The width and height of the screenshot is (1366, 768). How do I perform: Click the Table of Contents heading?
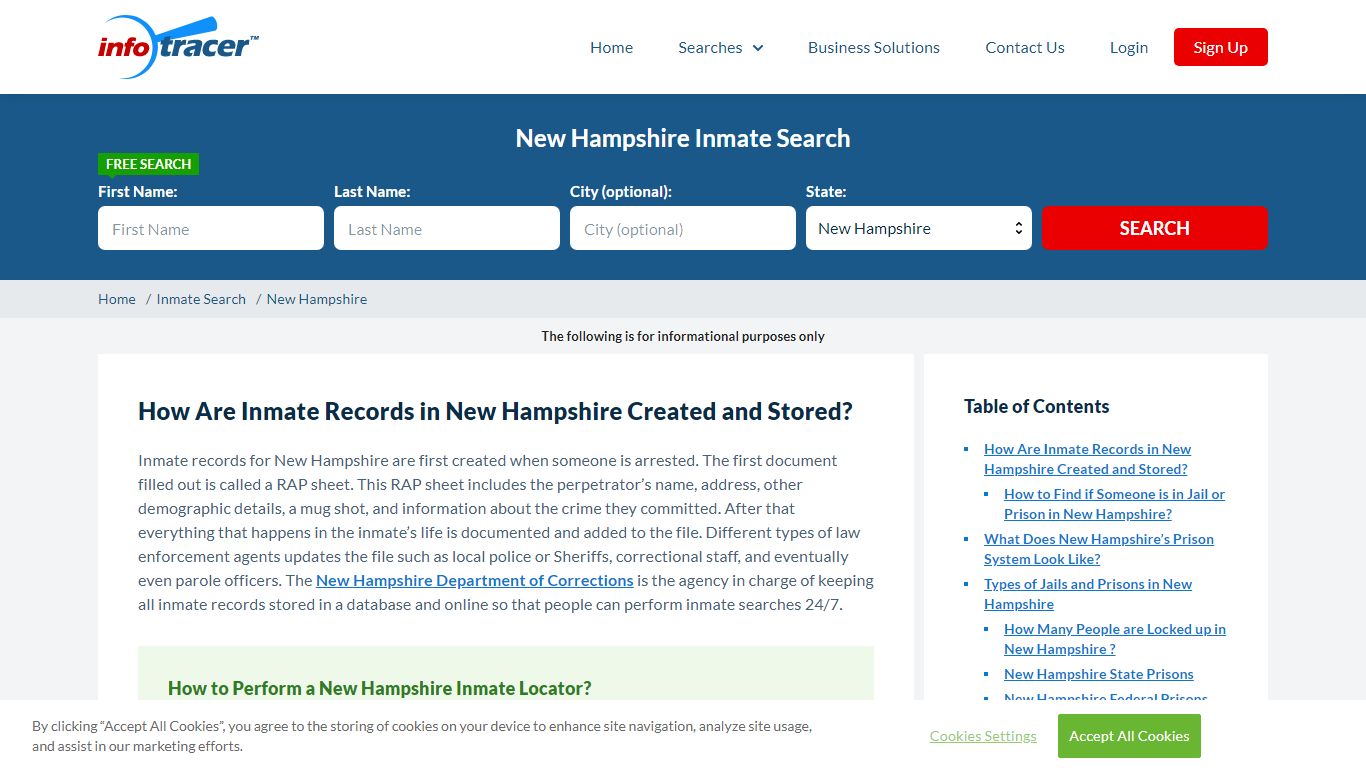click(x=1037, y=406)
